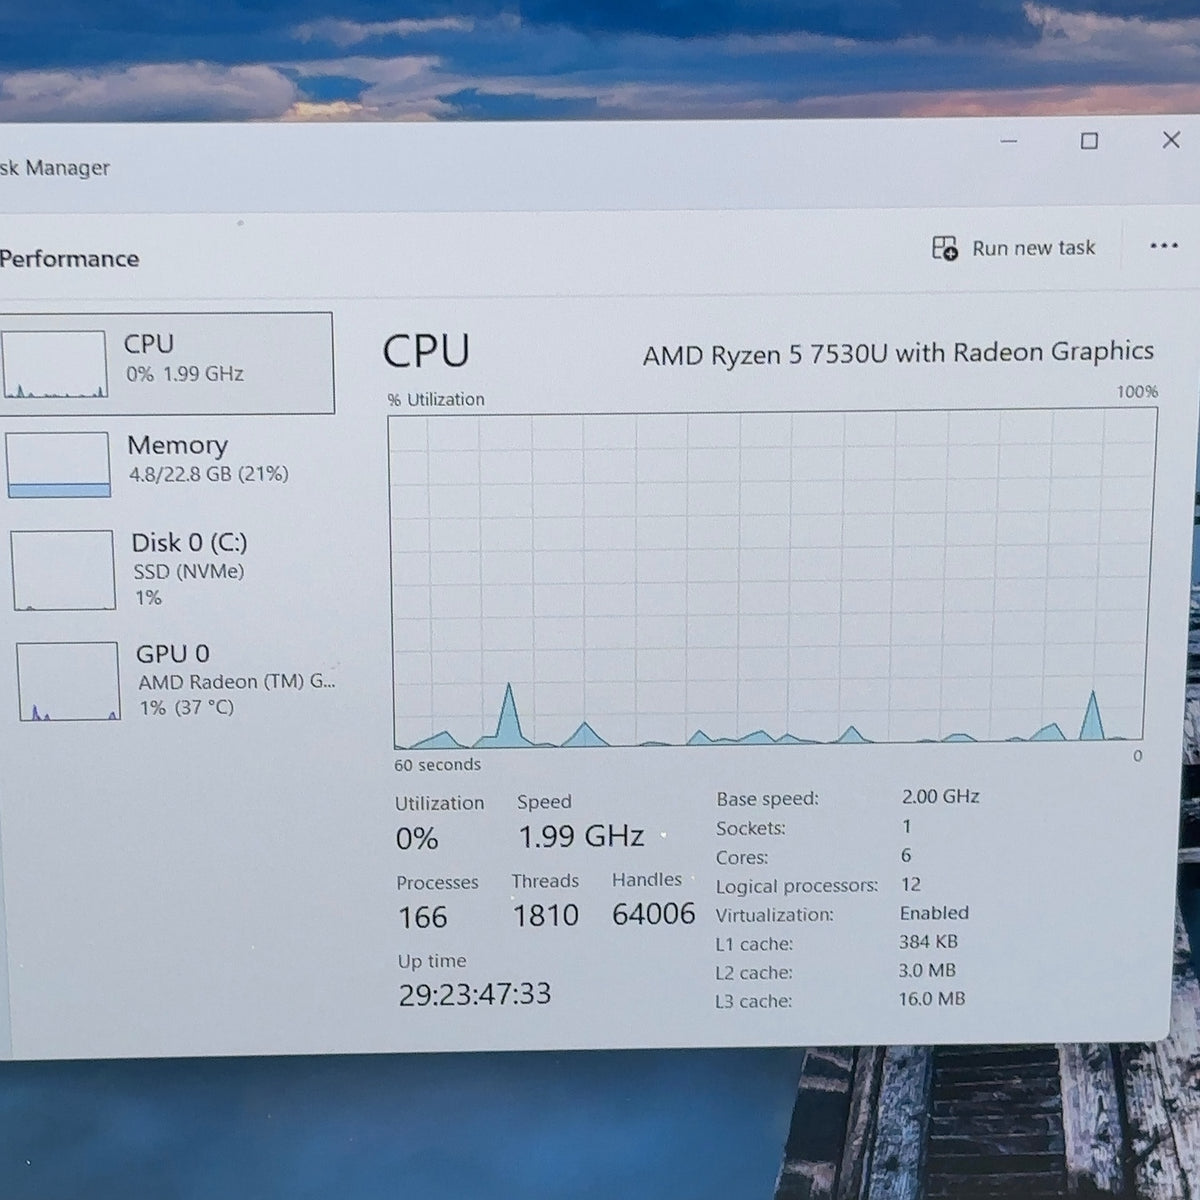Open the three-dots more options menu
1200x1200 pixels.
1163,246
